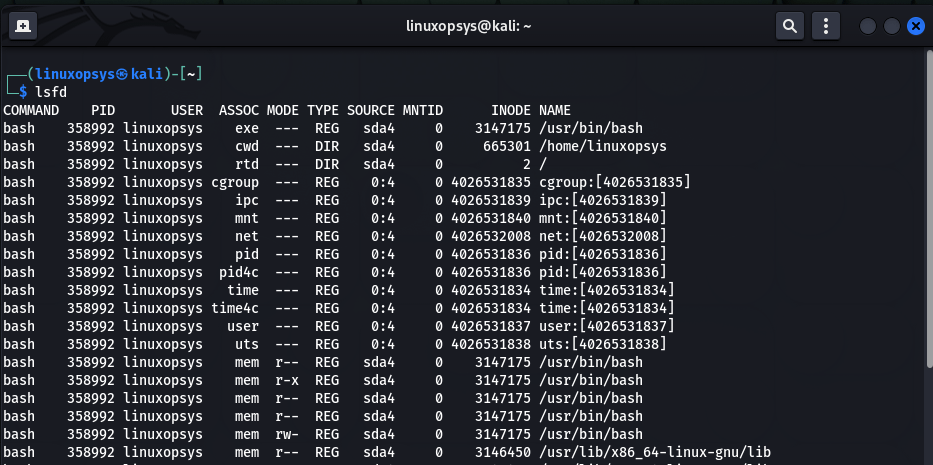Click the INODE column header

[x=510, y=110]
